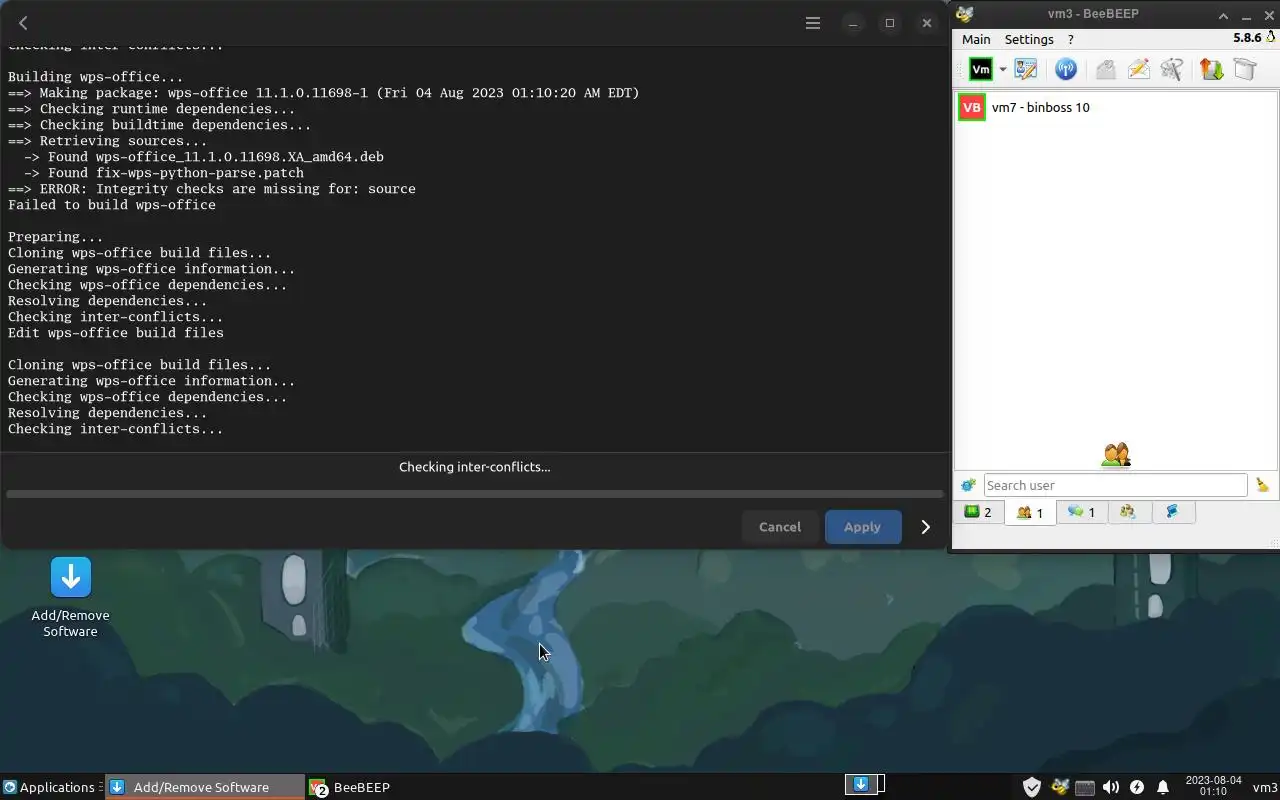This screenshot has width=1280, height=800.
Task: Open the Applications menu in taskbar
Action: pos(49,787)
